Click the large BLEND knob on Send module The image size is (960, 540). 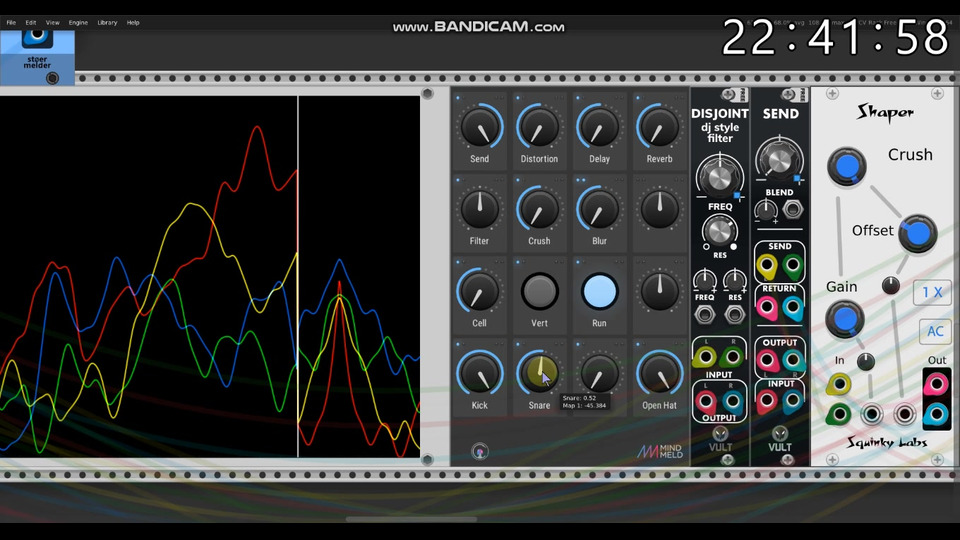point(779,160)
